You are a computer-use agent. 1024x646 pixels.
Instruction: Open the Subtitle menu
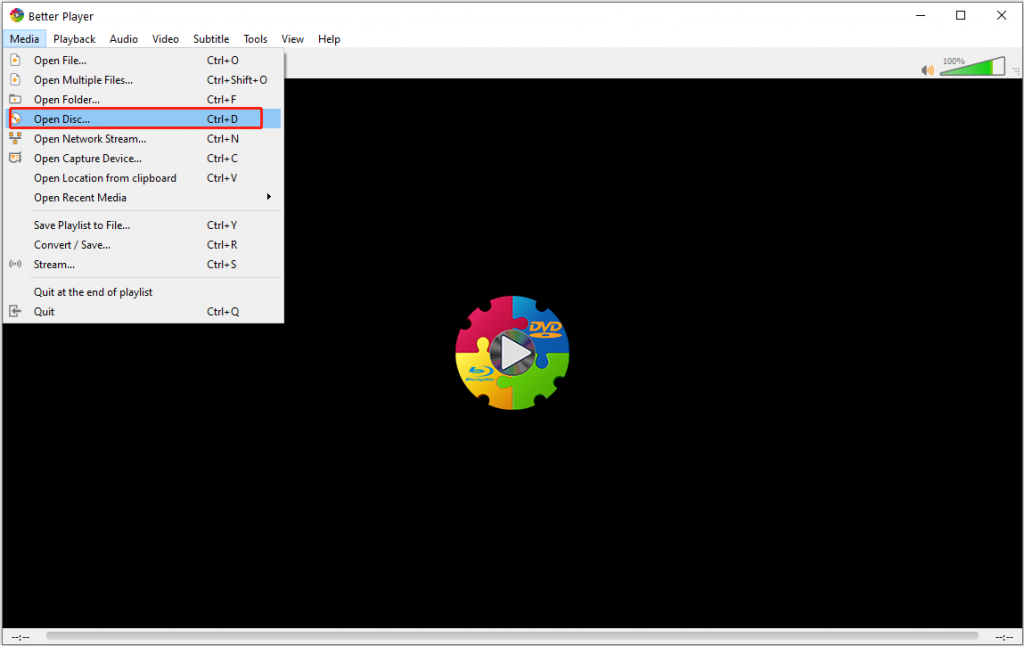click(x=211, y=39)
